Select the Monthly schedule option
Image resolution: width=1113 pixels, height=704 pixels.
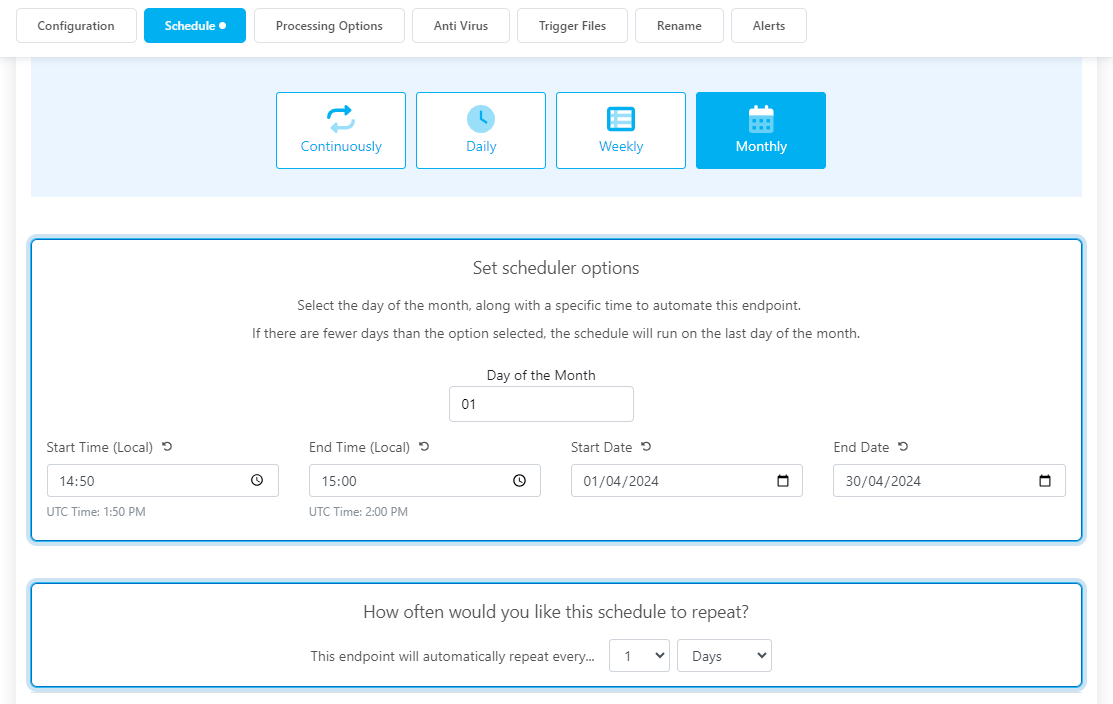tap(761, 131)
